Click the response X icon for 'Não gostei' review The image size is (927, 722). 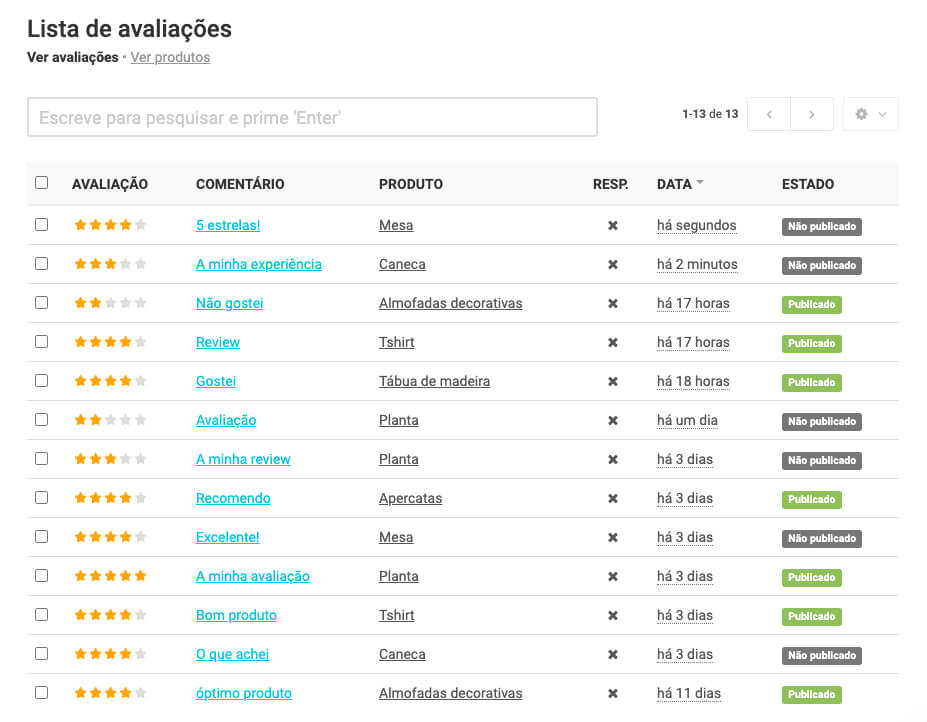click(x=613, y=304)
